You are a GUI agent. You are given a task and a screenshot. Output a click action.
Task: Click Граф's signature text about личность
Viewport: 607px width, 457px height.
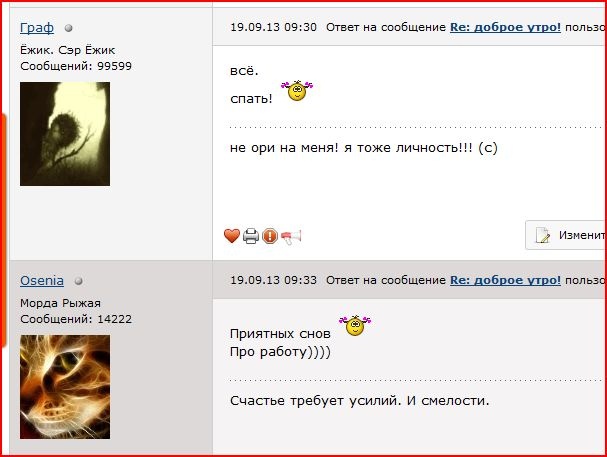pyautogui.click(x=364, y=148)
